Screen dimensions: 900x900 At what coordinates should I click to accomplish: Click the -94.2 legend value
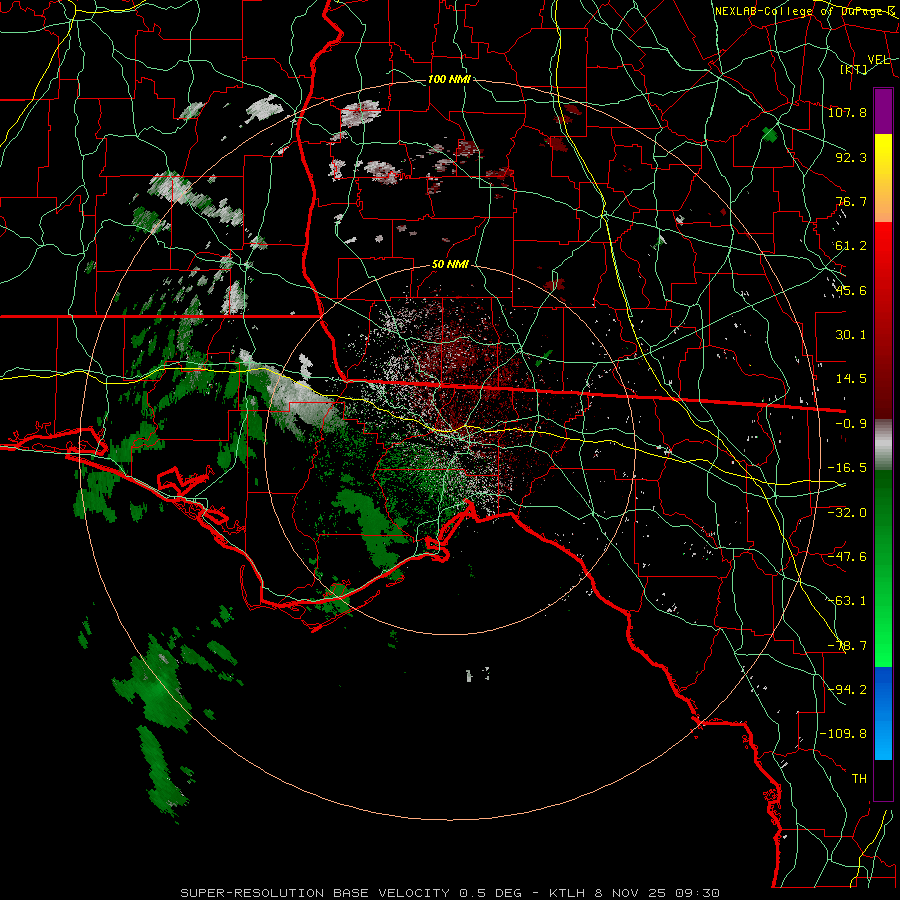click(x=847, y=690)
